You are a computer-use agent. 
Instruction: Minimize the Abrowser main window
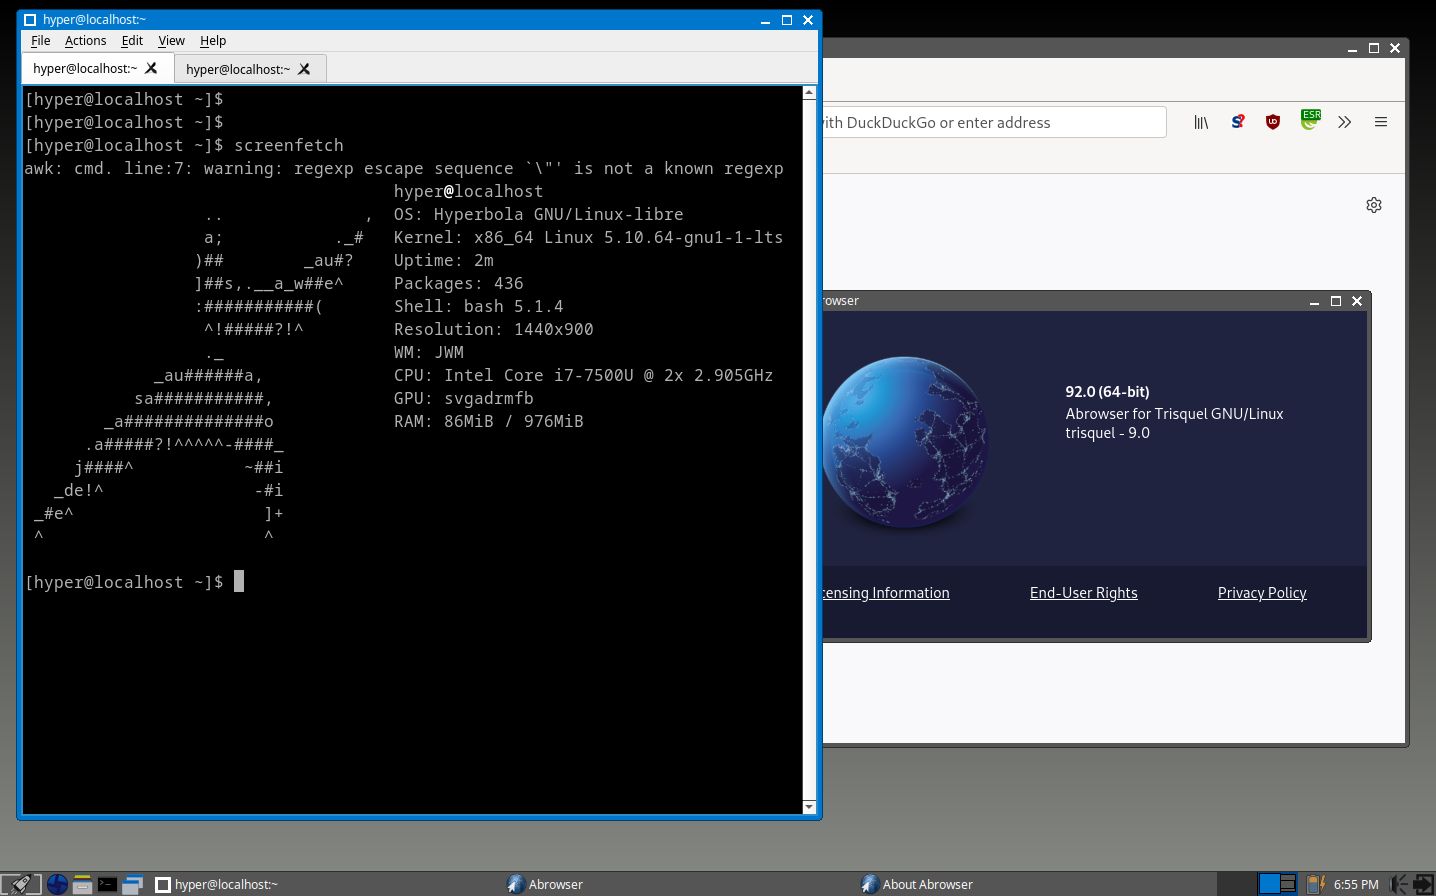pos(1352,48)
